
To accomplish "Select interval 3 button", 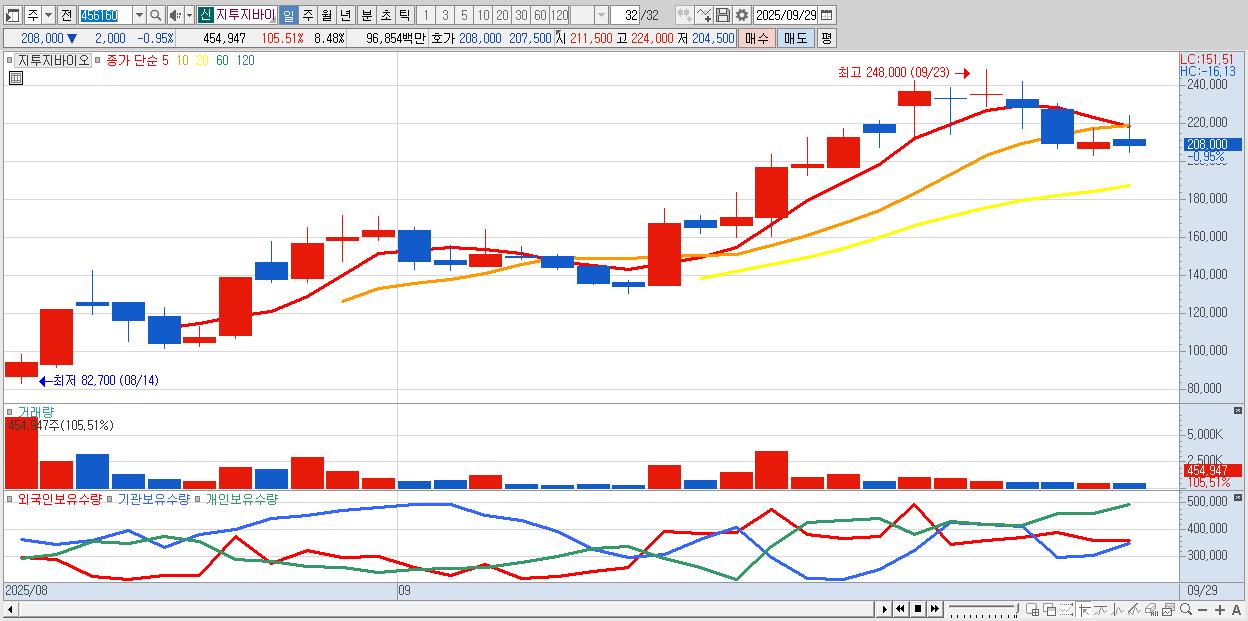I will coord(445,15).
